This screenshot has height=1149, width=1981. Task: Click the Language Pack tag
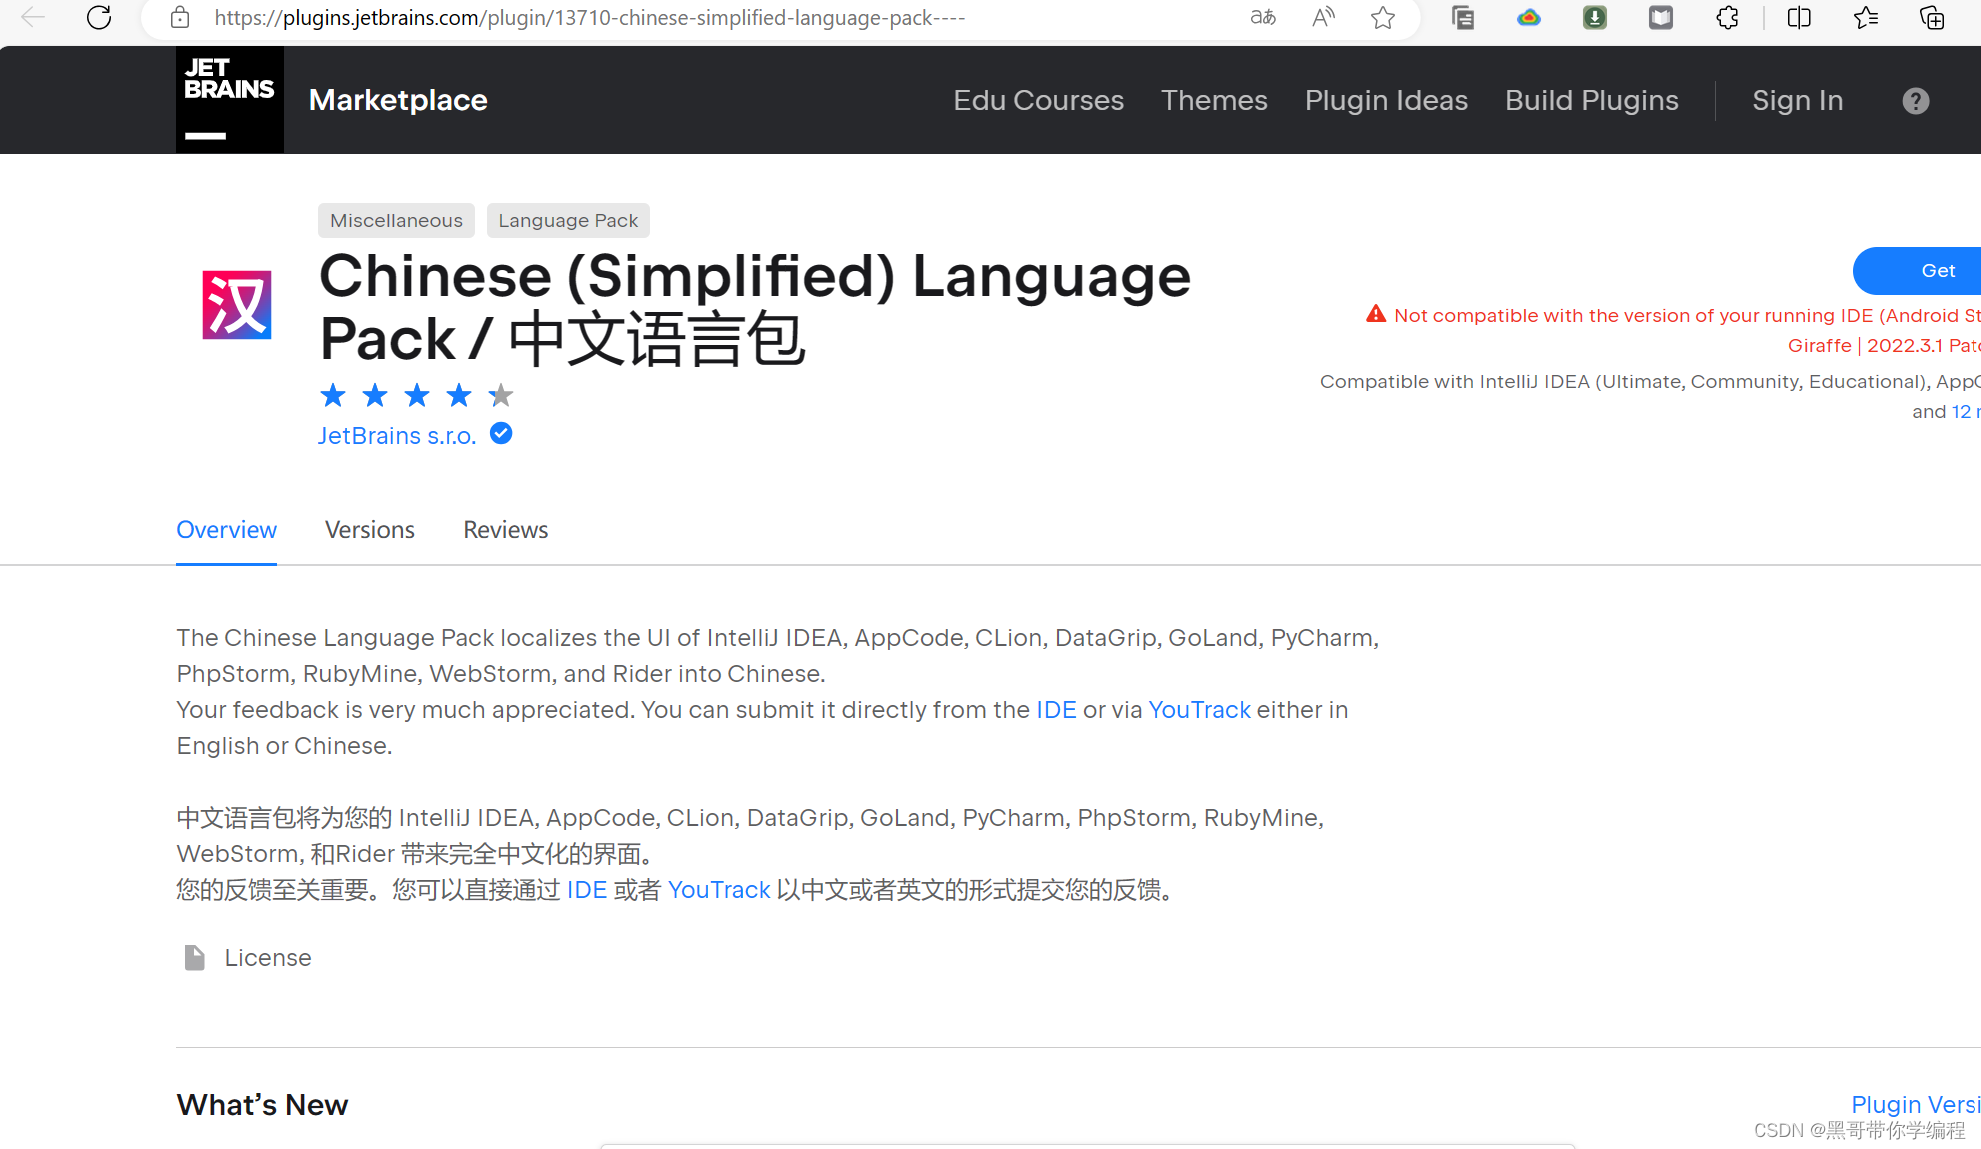coord(567,221)
